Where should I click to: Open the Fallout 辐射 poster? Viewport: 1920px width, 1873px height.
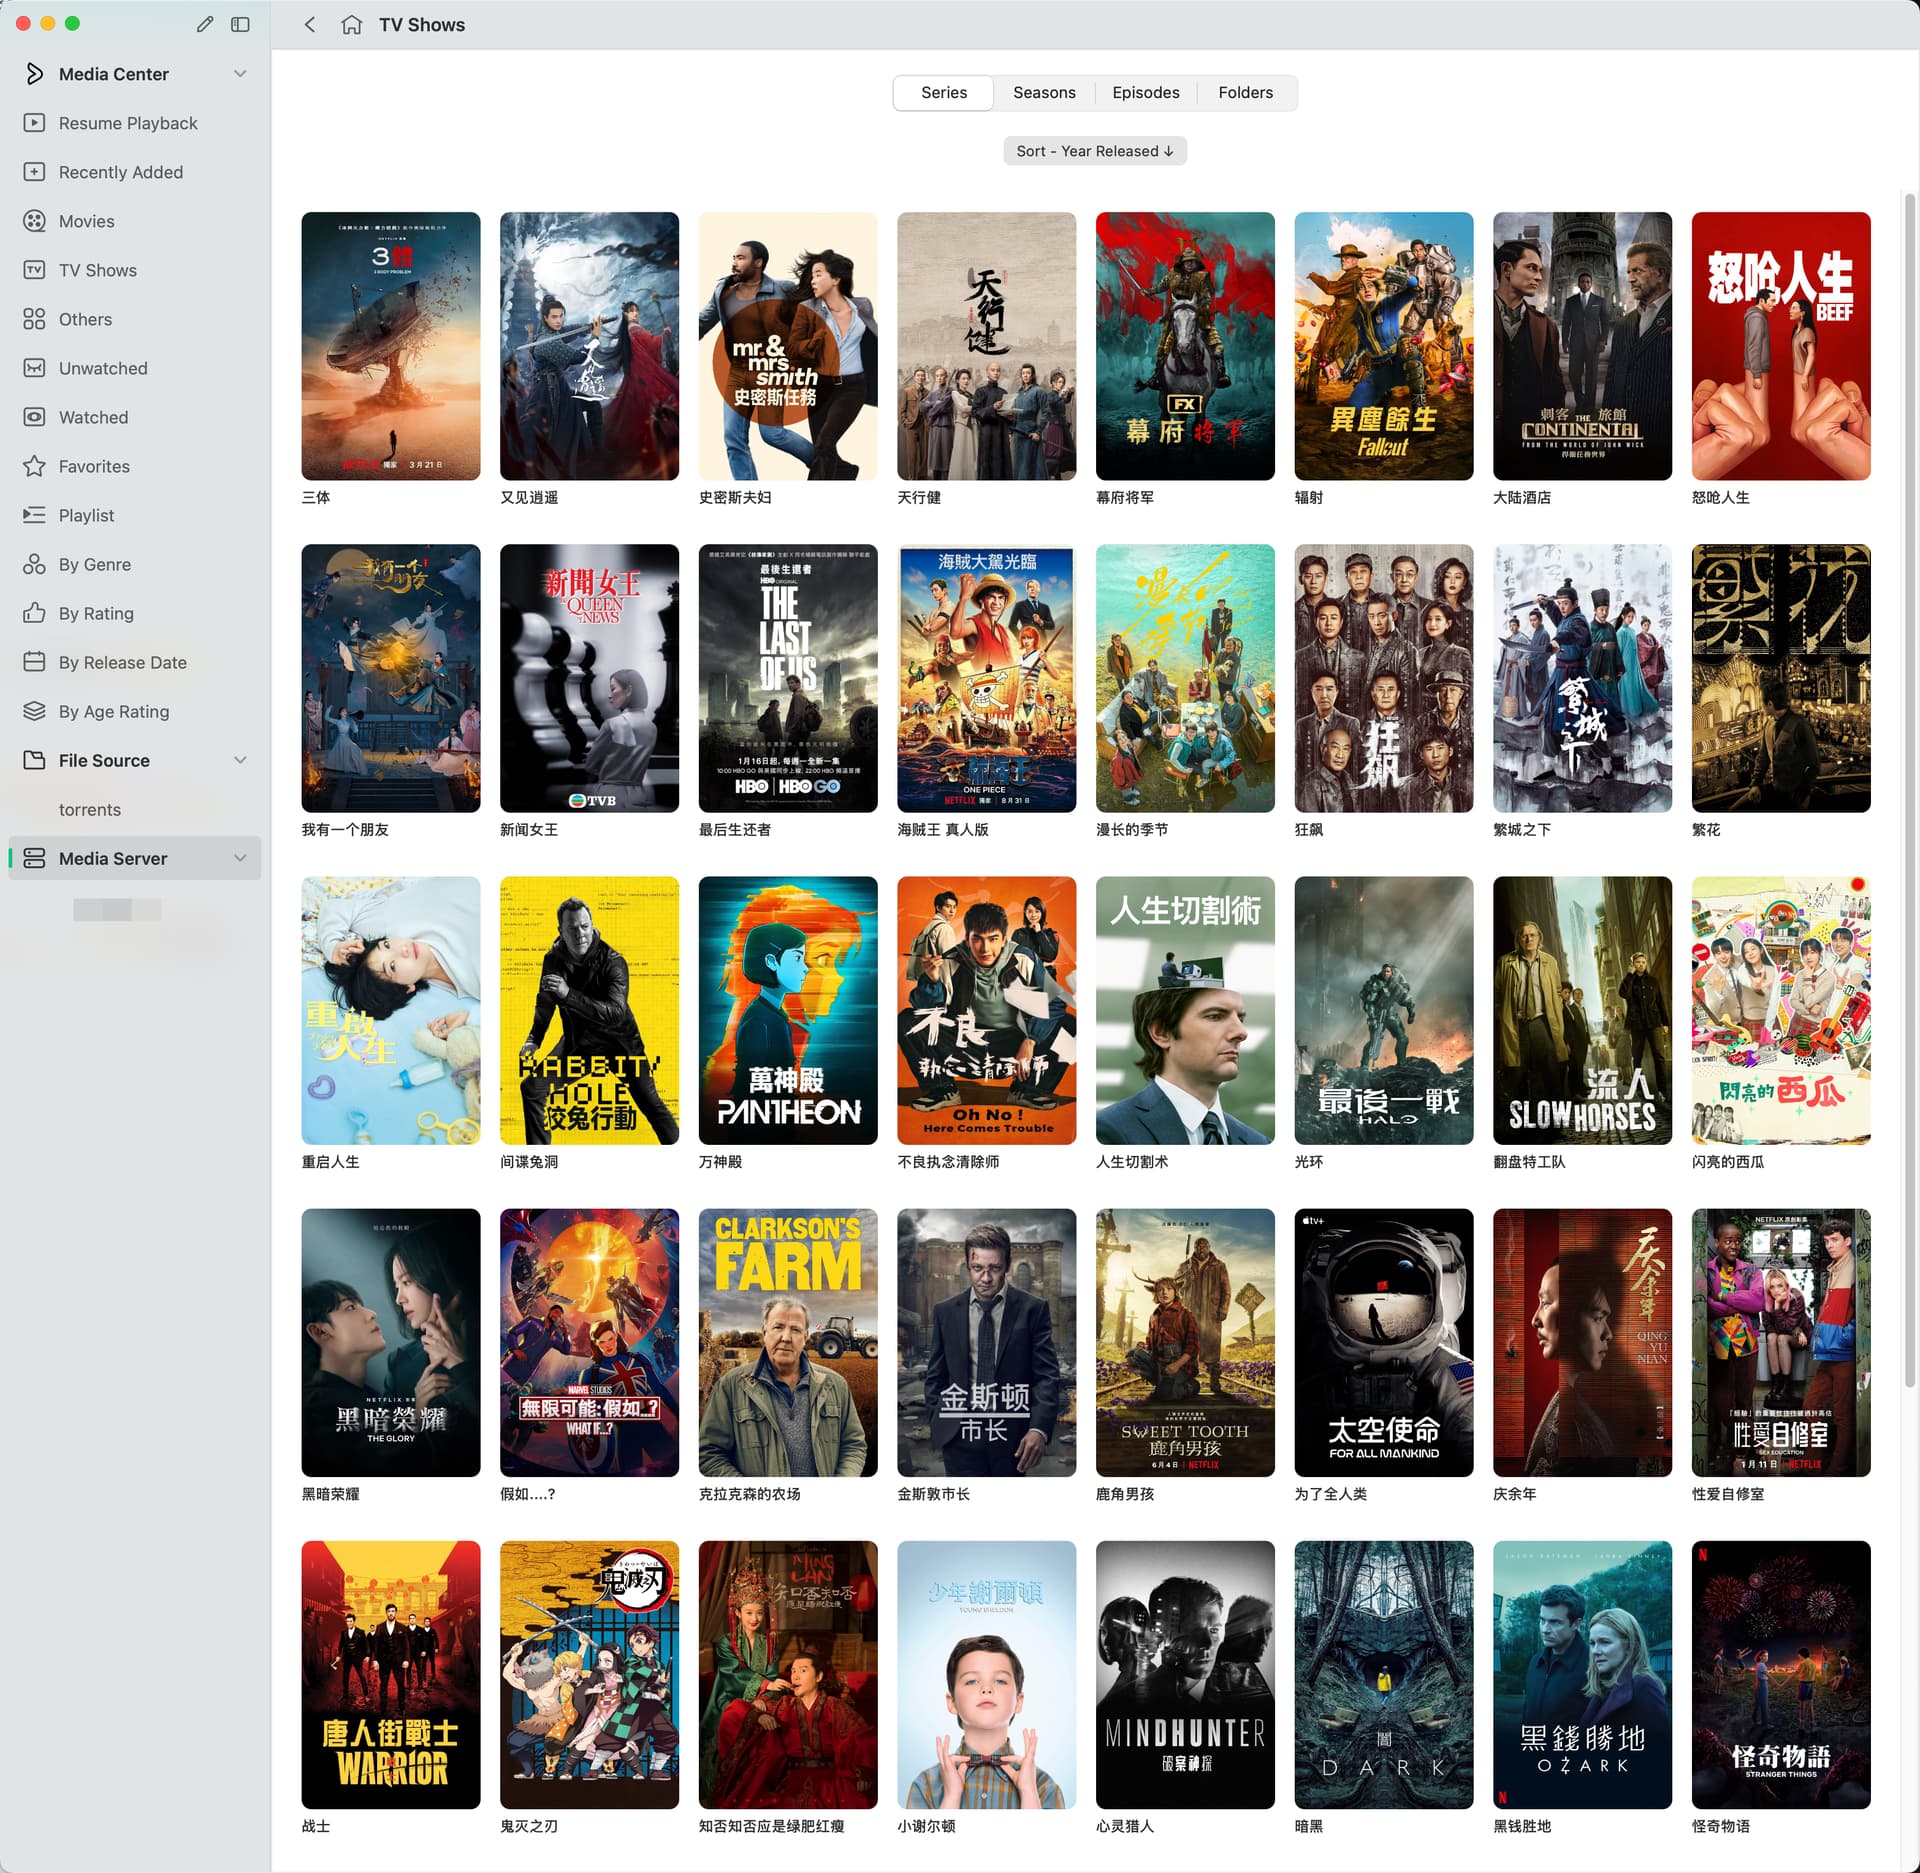[1383, 346]
